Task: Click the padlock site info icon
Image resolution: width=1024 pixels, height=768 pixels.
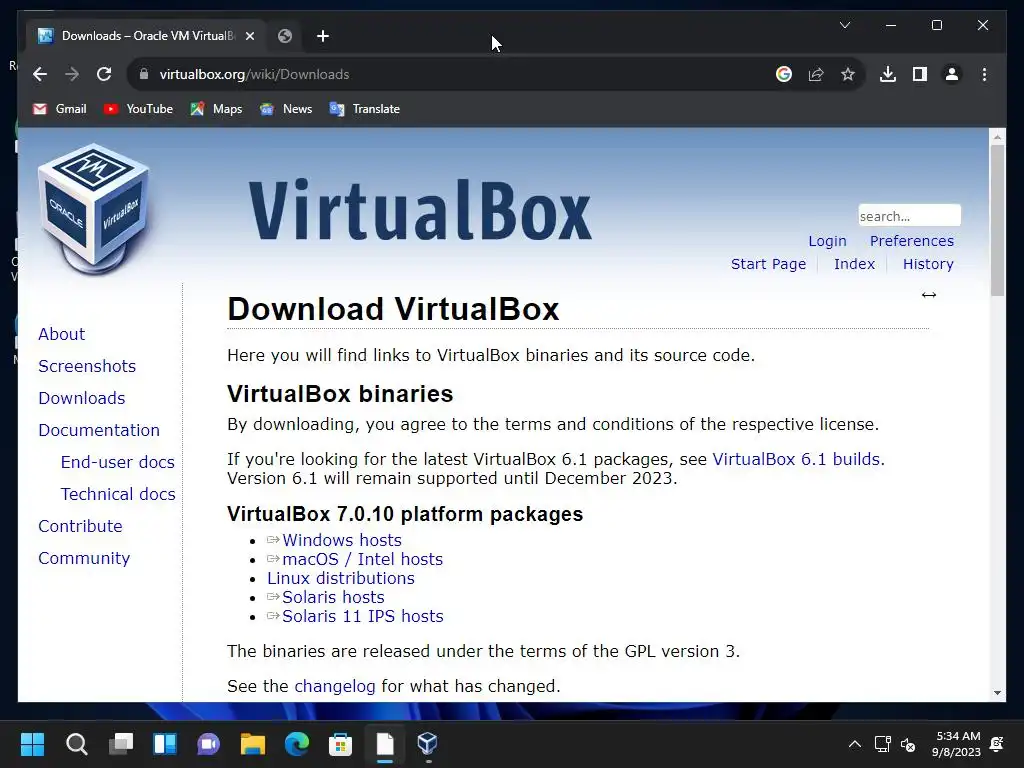Action: [144, 74]
